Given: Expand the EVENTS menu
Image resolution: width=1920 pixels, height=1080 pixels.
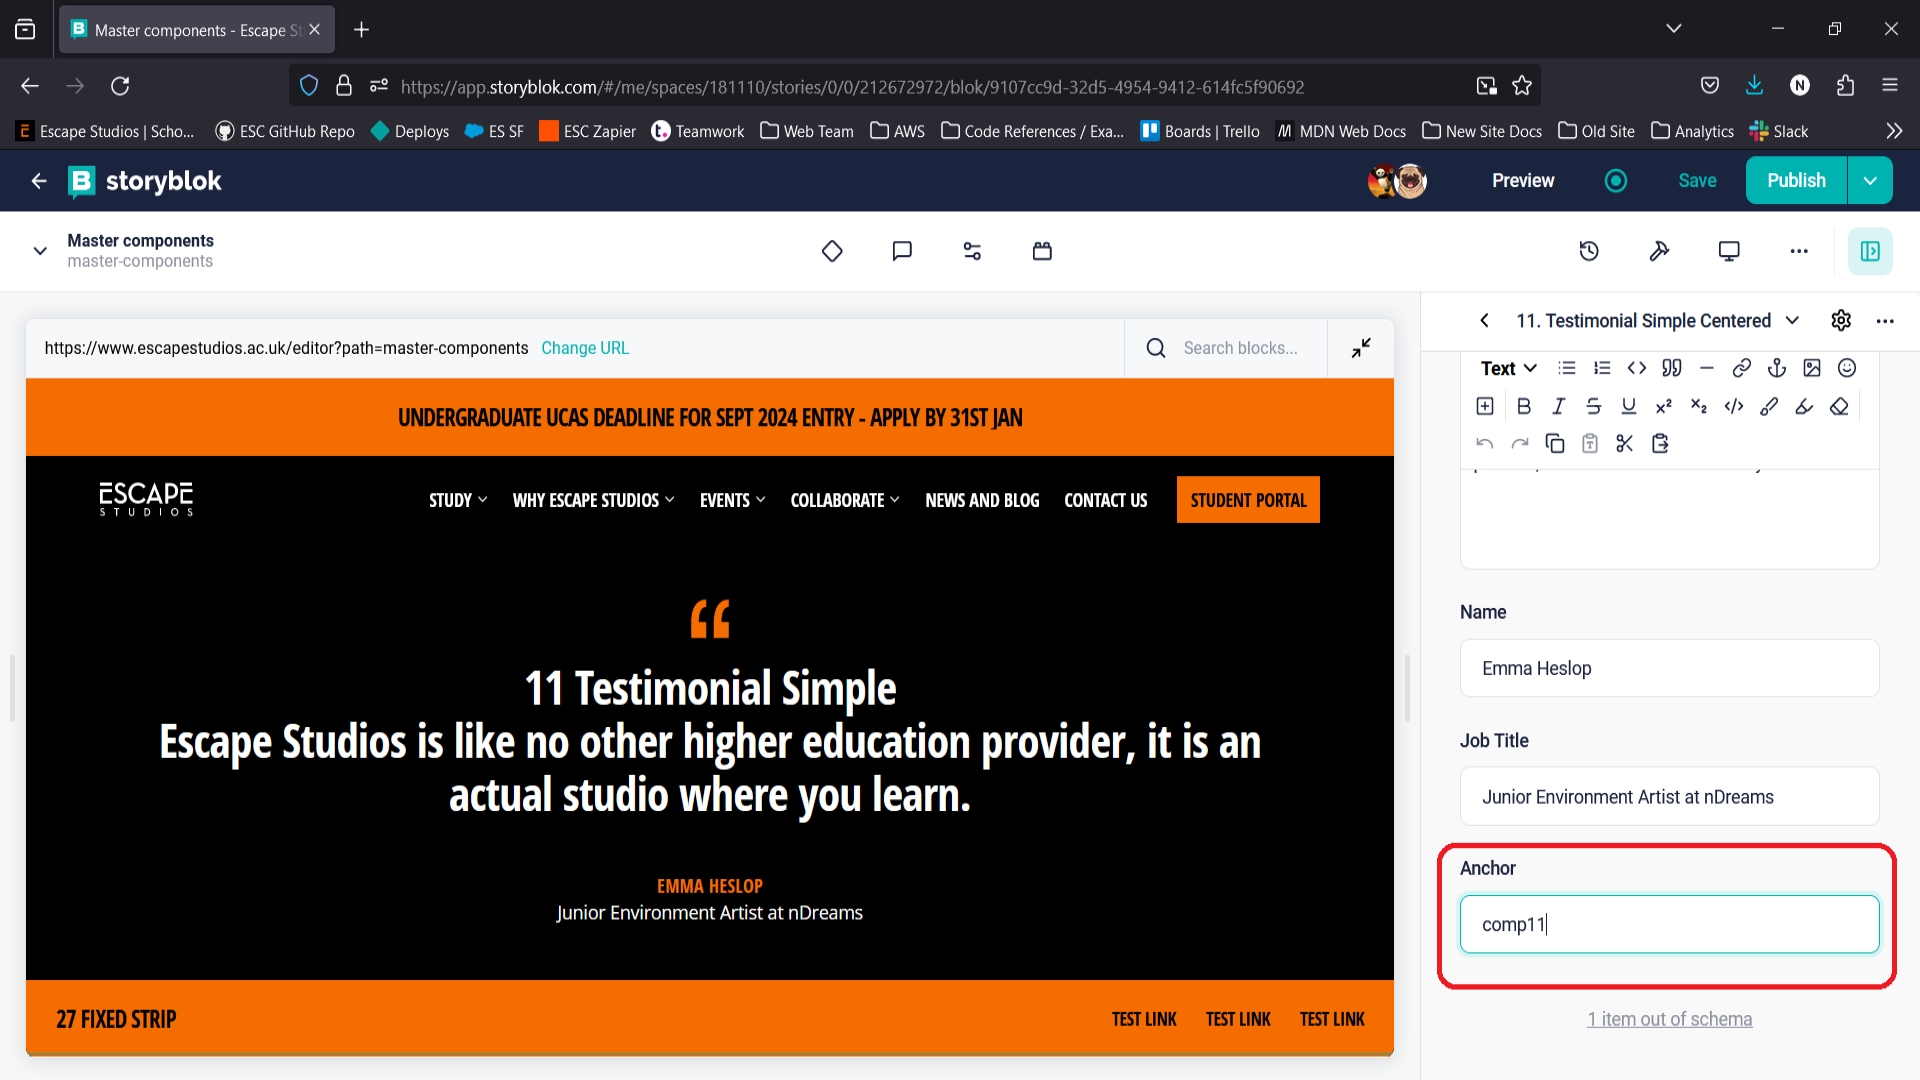Looking at the screenshot, I should click(732, 500).
